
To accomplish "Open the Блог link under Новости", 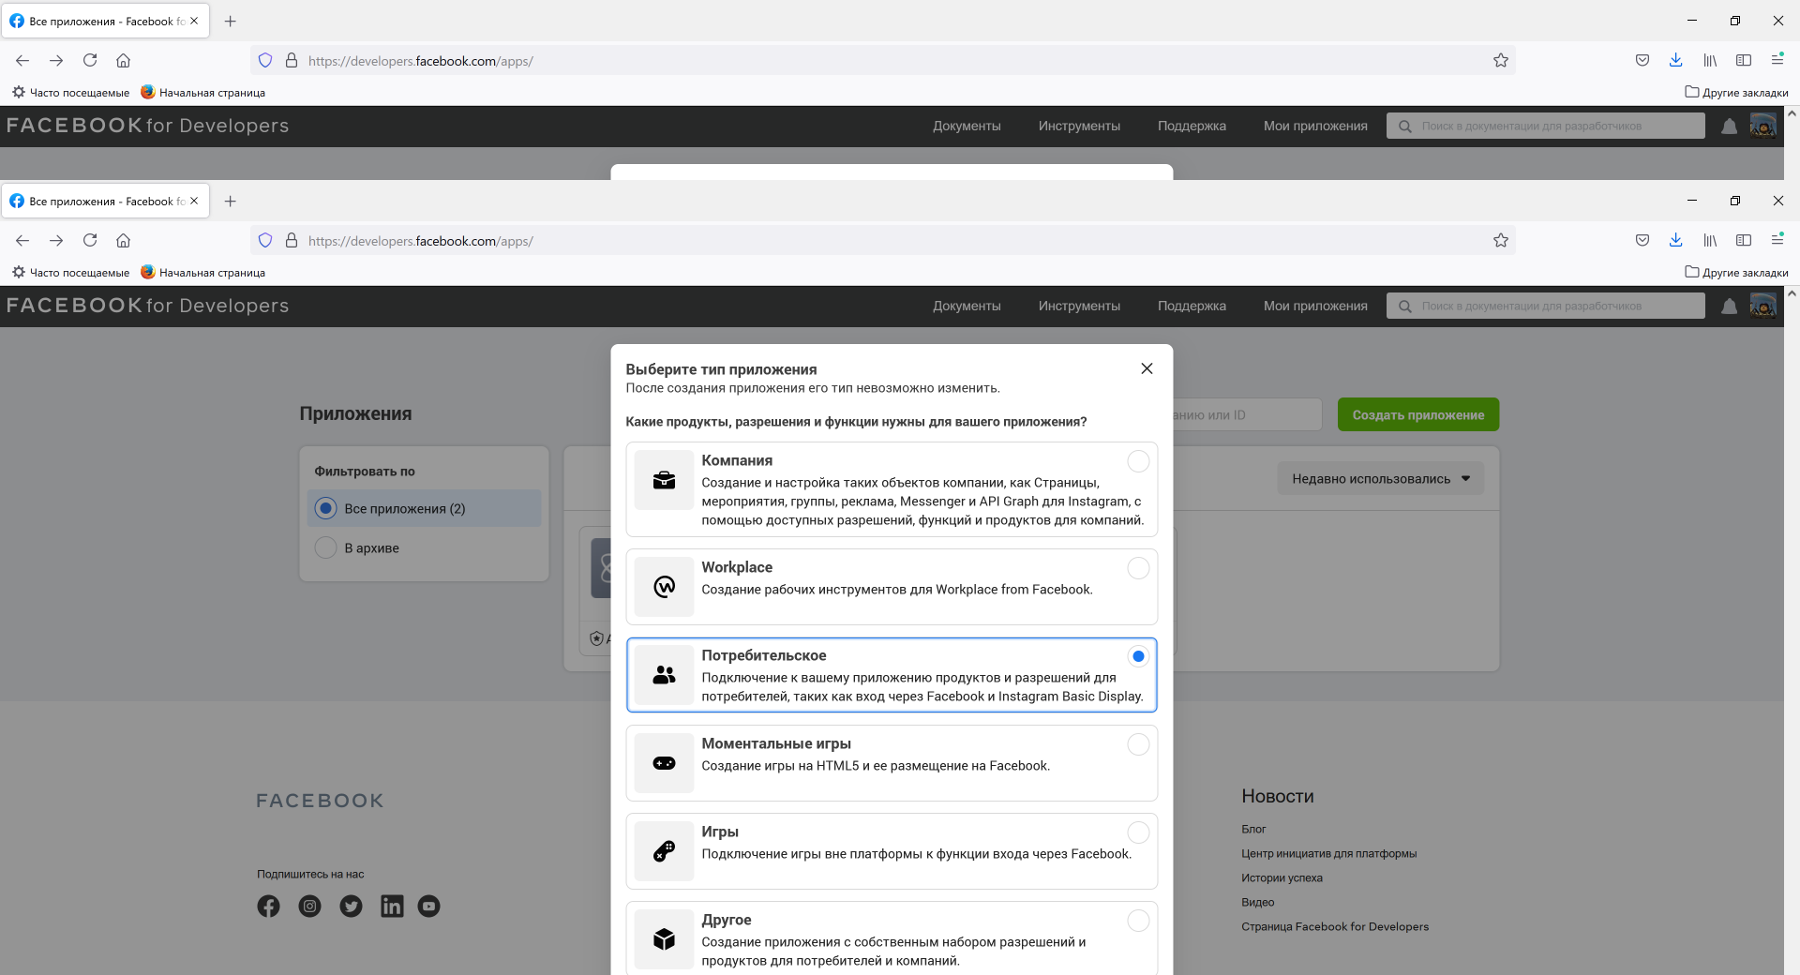I will (x=1253, y=829).
